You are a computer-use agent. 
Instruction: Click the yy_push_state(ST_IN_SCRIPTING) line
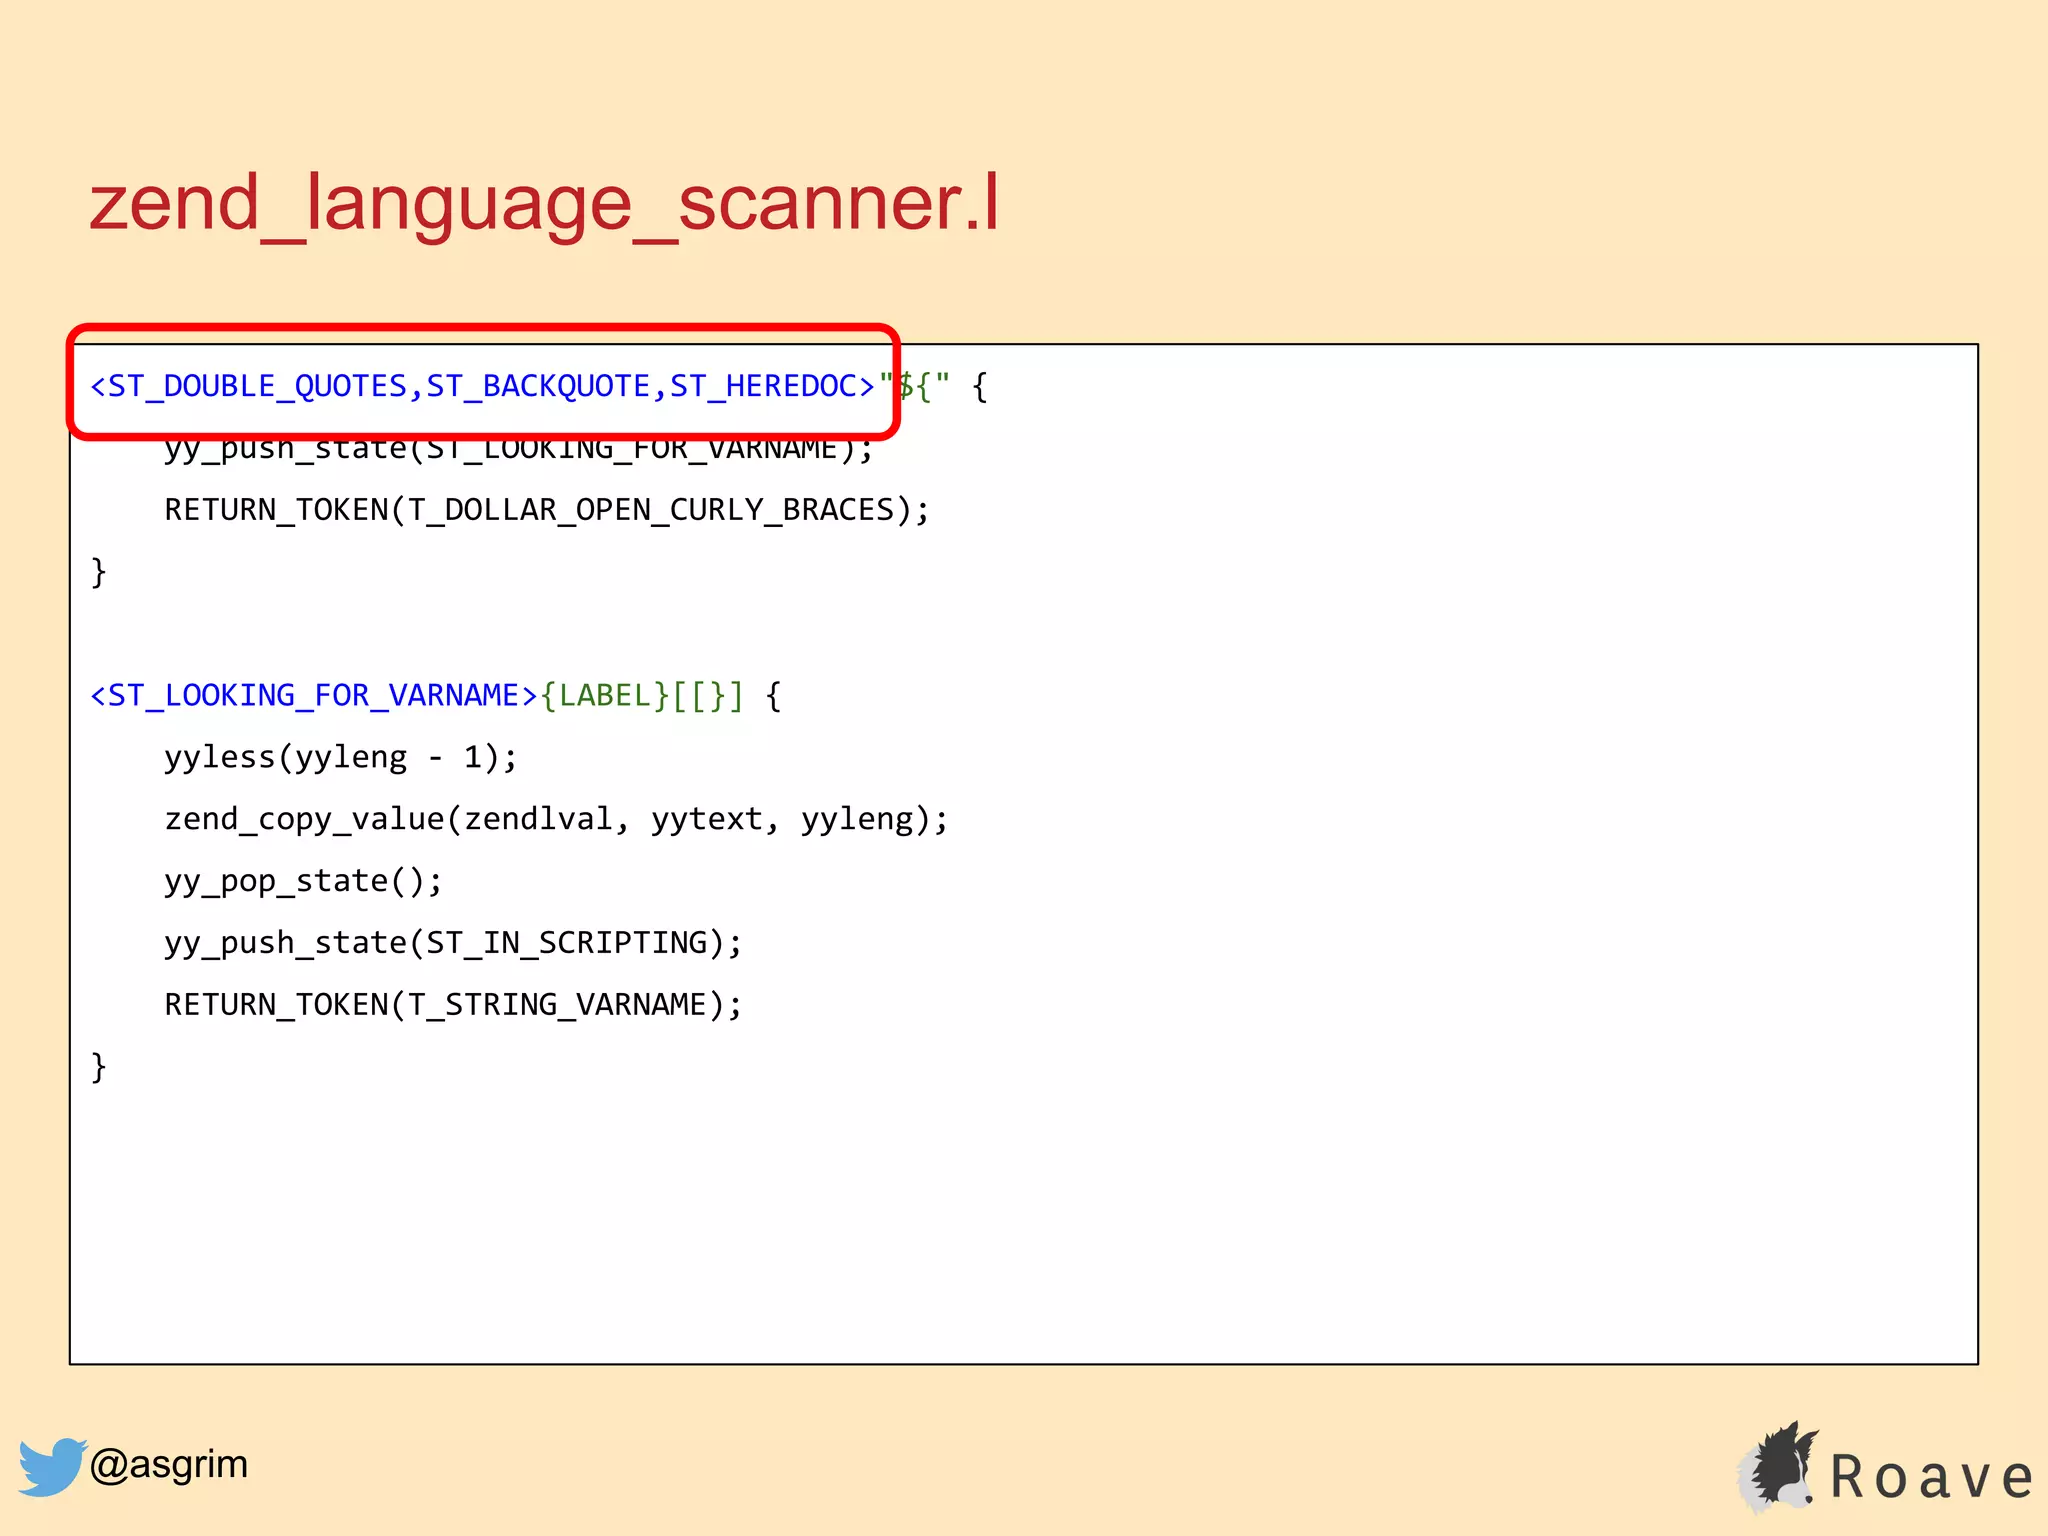click(x=453, y=943)
